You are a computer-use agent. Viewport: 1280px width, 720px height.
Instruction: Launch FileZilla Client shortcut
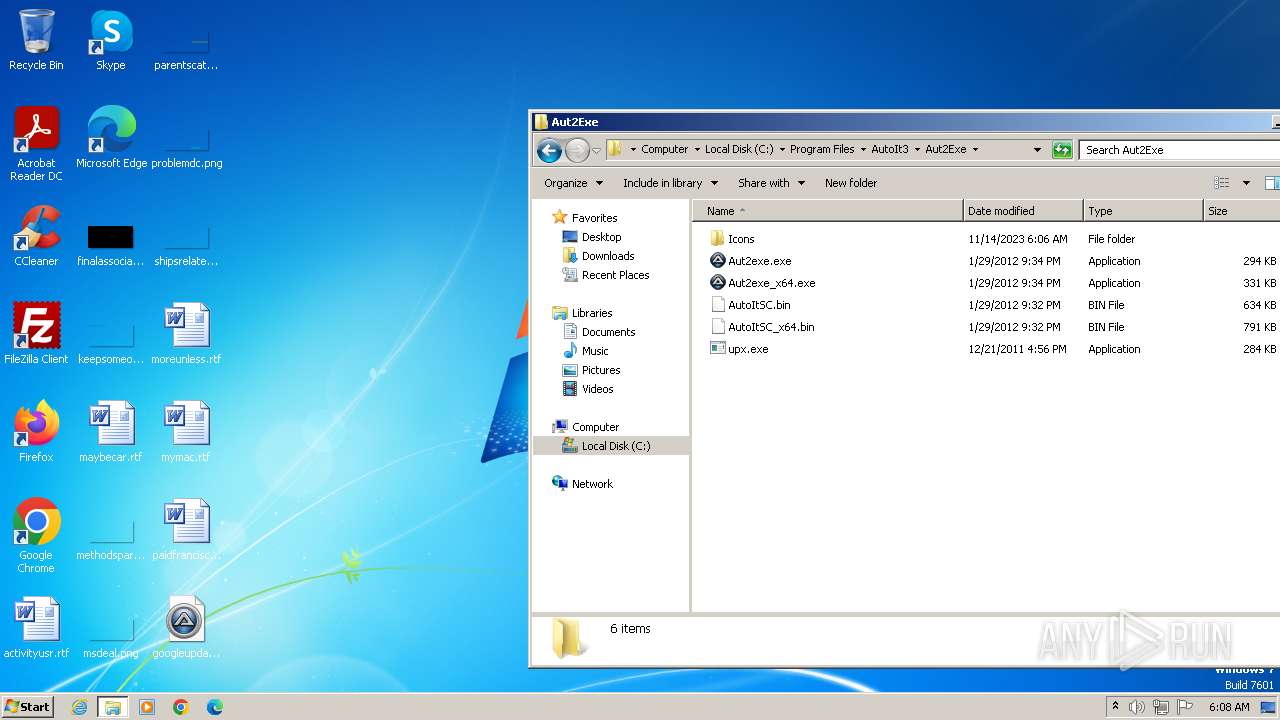(x=36, y=334)
